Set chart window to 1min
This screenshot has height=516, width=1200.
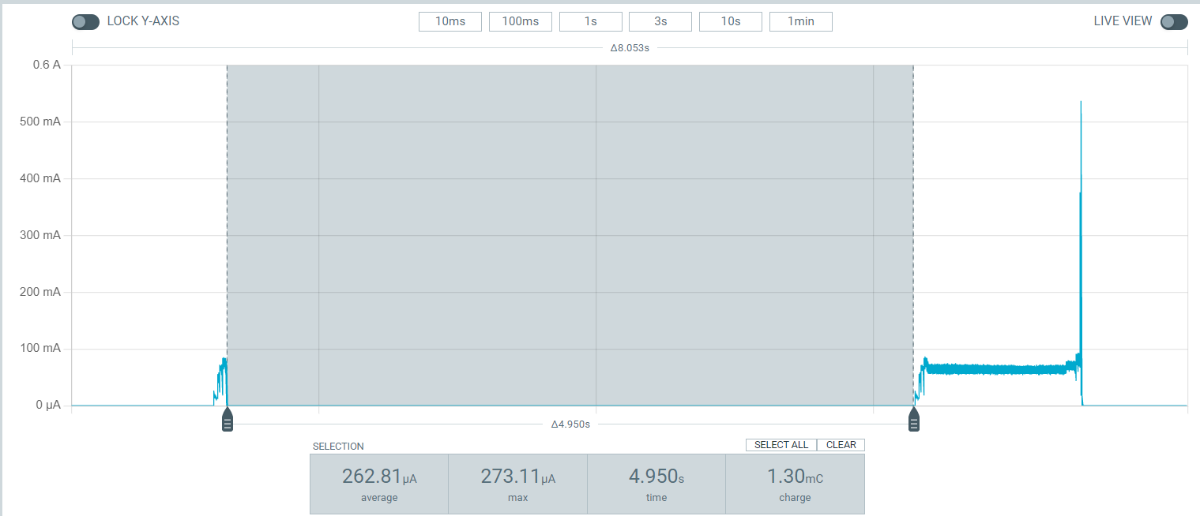click(x=800, y=22)
